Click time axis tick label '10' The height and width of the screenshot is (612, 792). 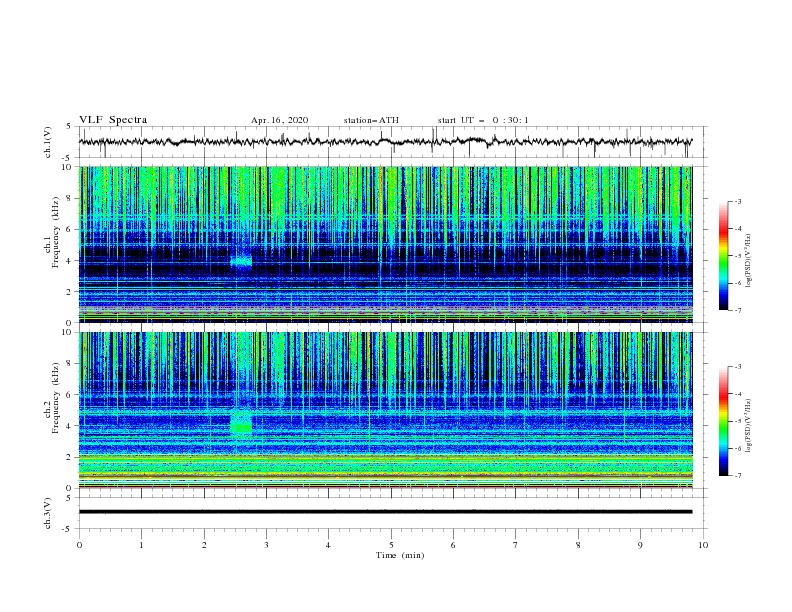(703, 545)
